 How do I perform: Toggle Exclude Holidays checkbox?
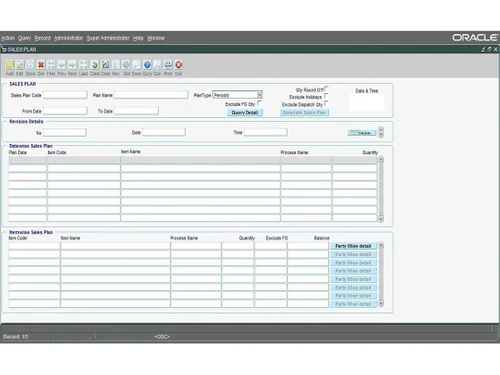tap(326, 96)
